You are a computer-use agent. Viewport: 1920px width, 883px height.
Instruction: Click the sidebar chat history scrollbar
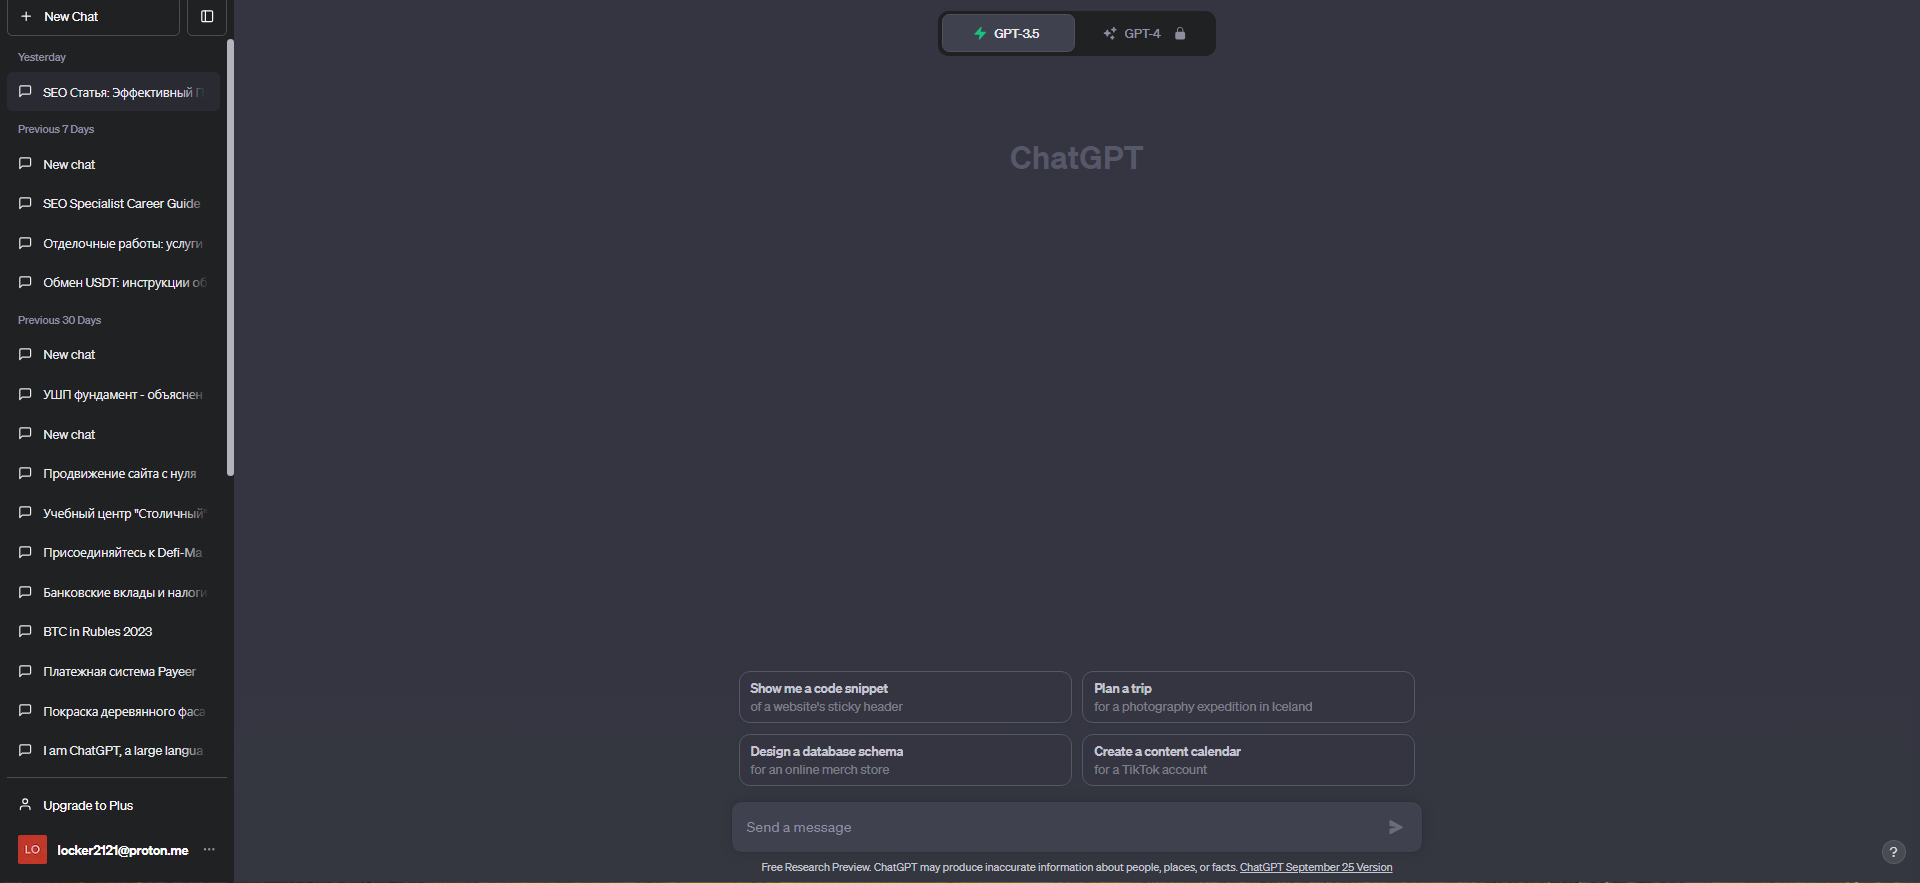pos(231,258)
